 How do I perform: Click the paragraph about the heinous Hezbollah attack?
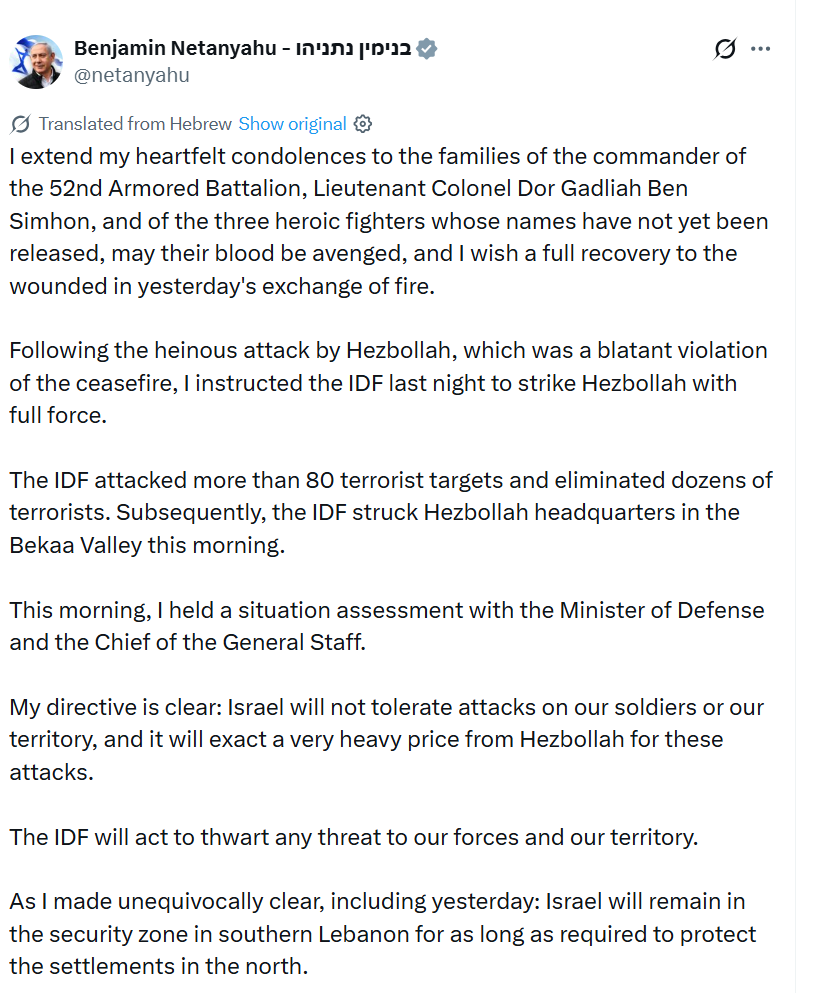(x=388, y=383)
